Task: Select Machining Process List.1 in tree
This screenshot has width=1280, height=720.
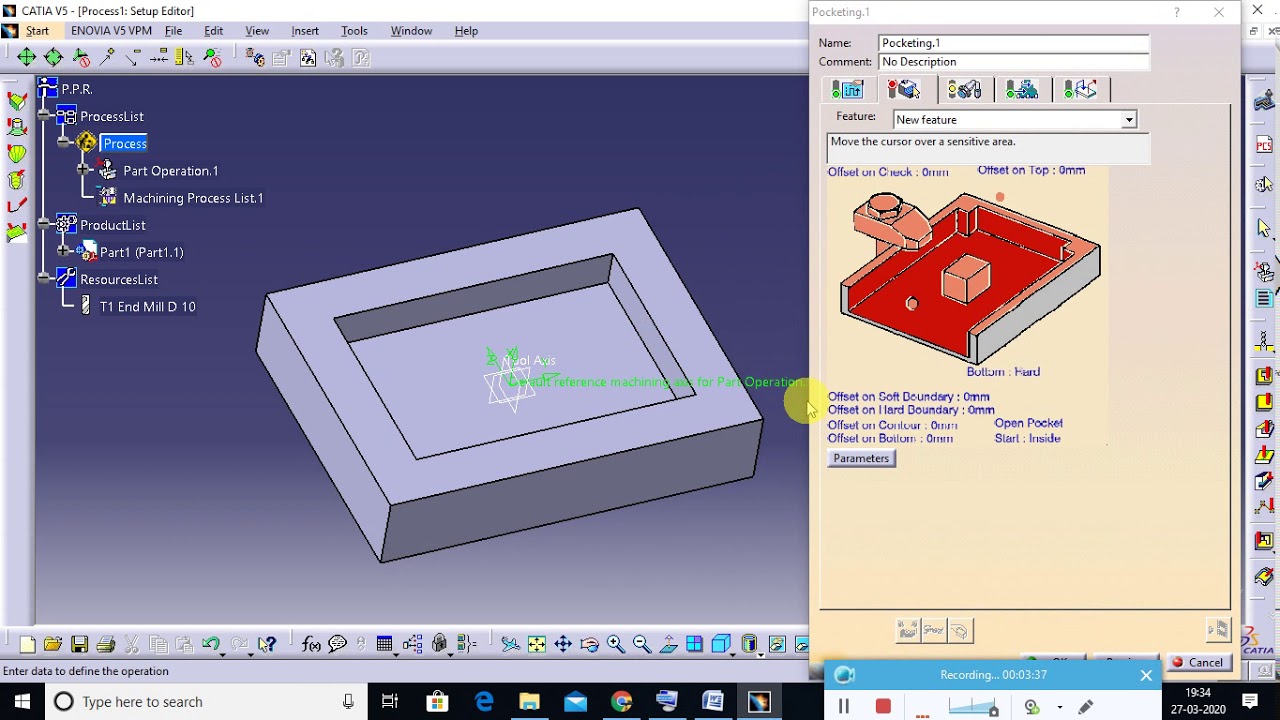Action: click(x=193, y=198)
